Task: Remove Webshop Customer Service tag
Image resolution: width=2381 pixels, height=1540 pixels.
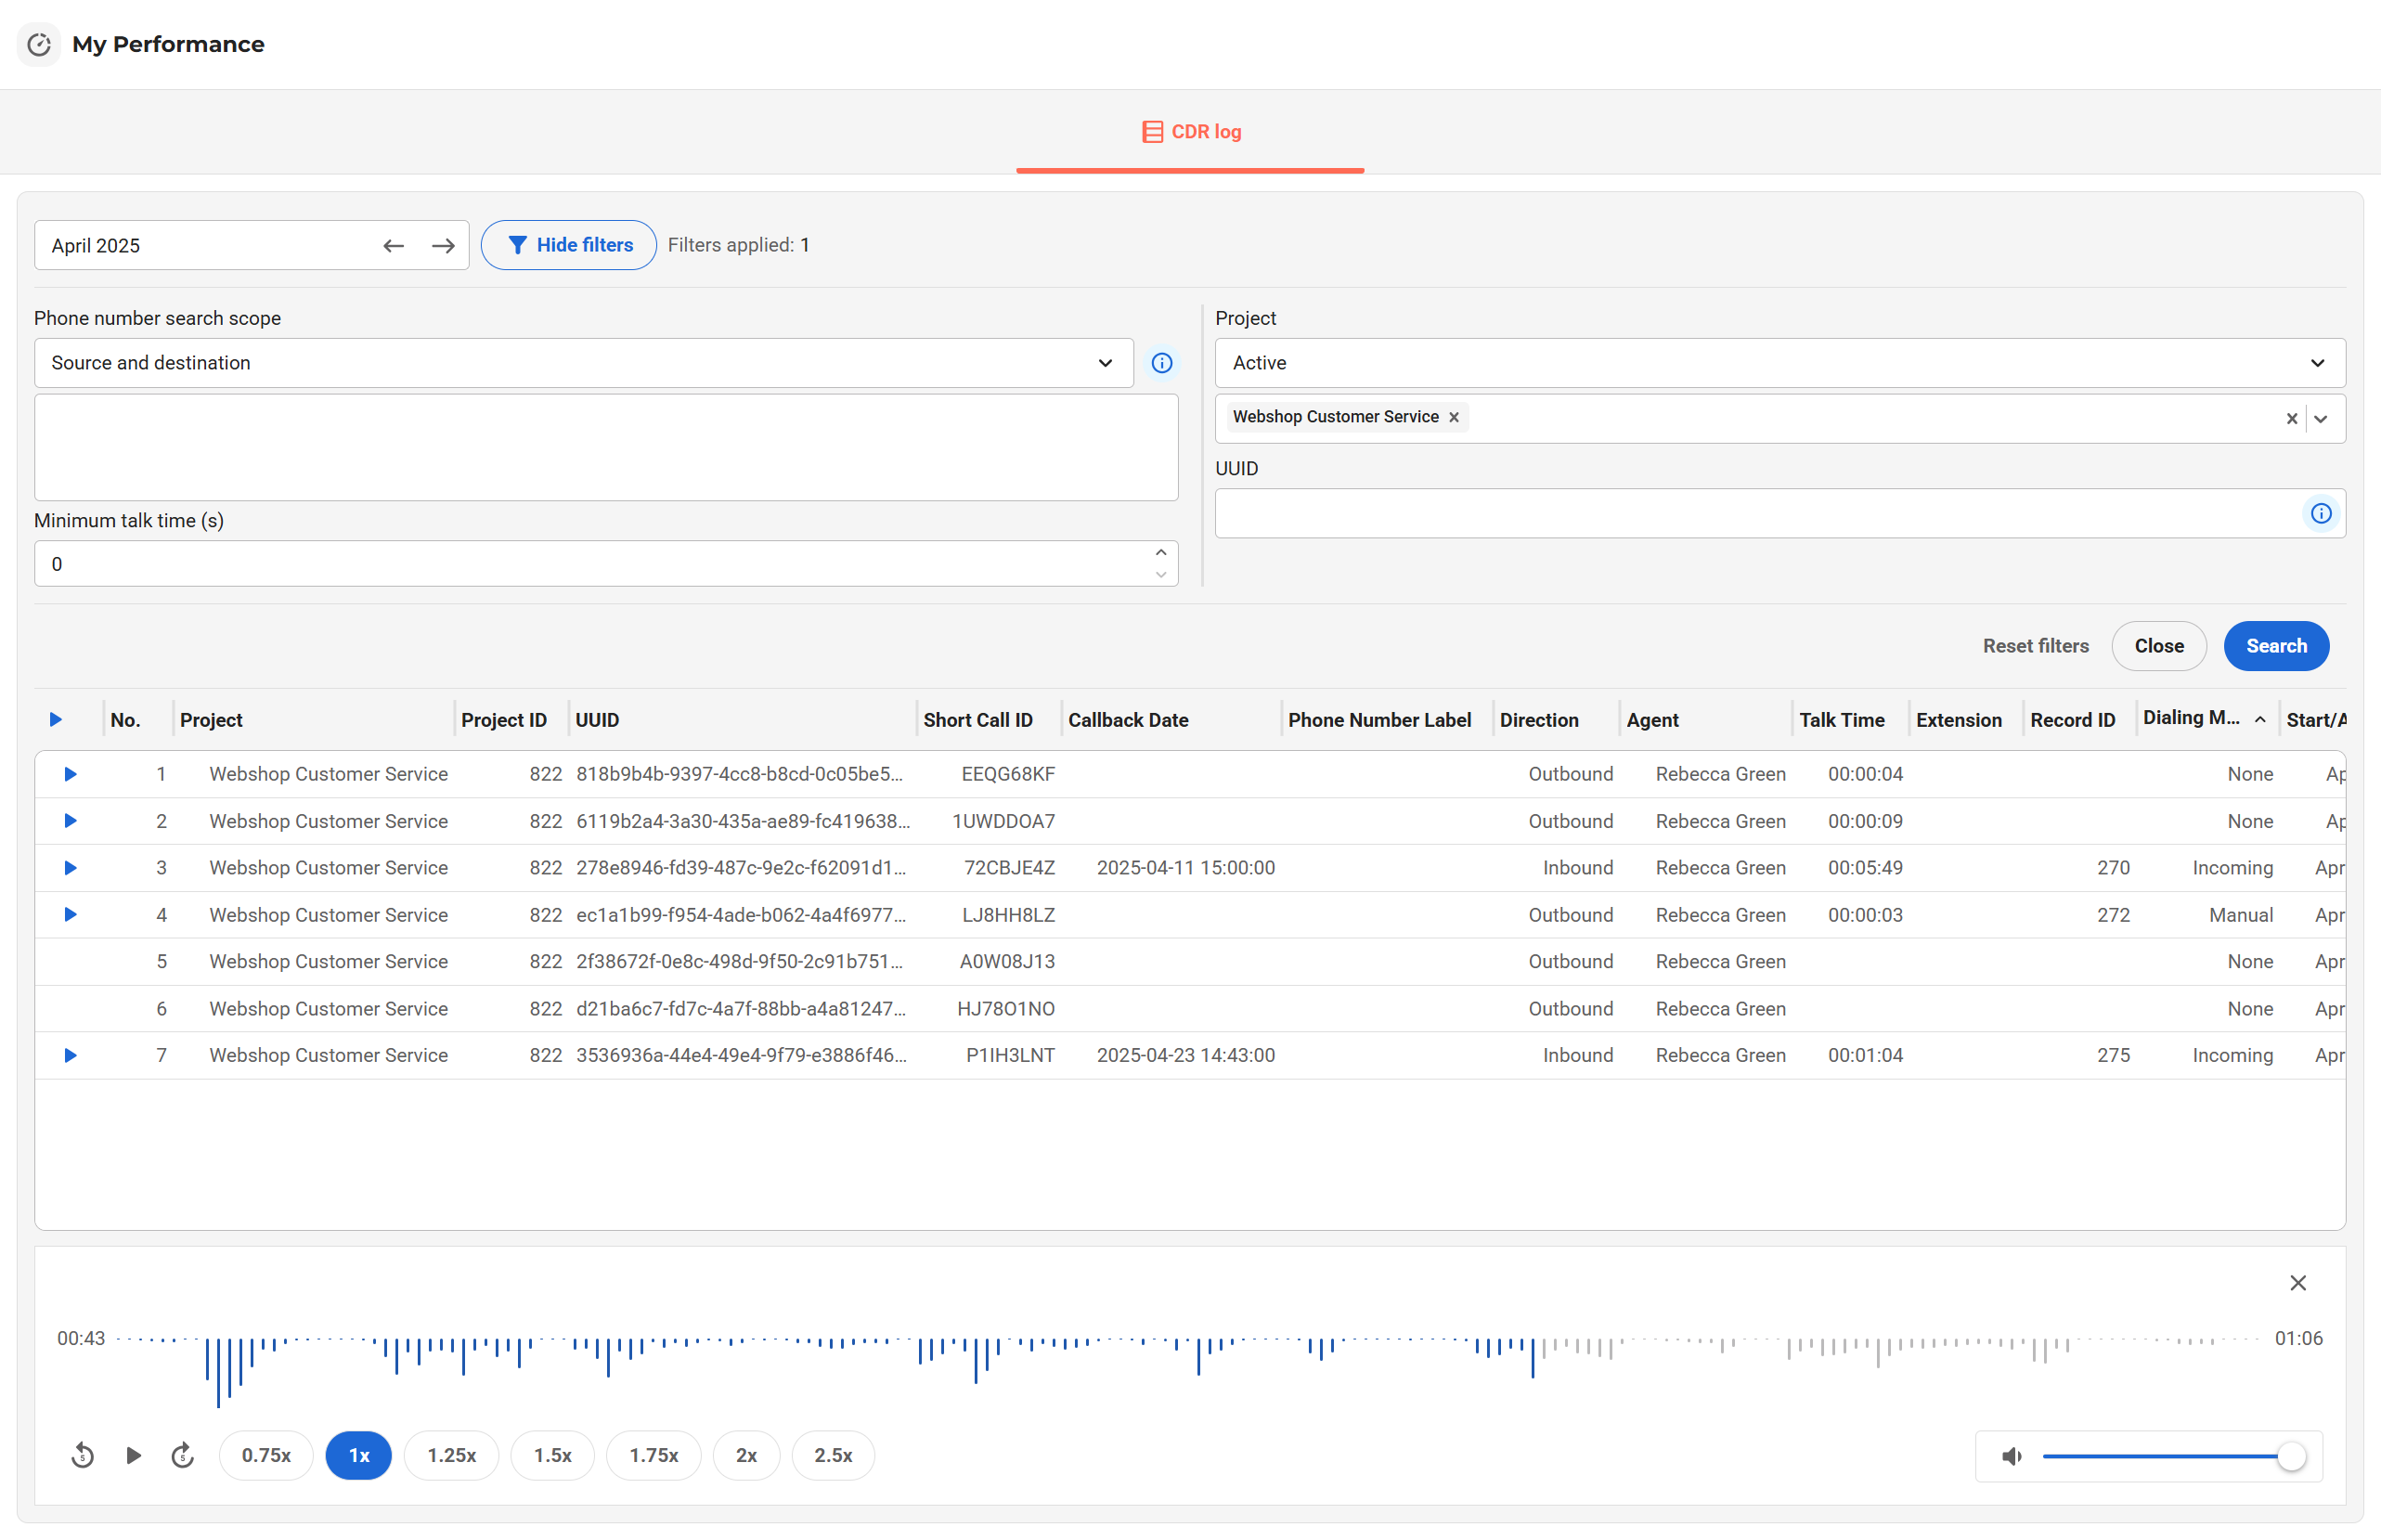Action: 1454,417
